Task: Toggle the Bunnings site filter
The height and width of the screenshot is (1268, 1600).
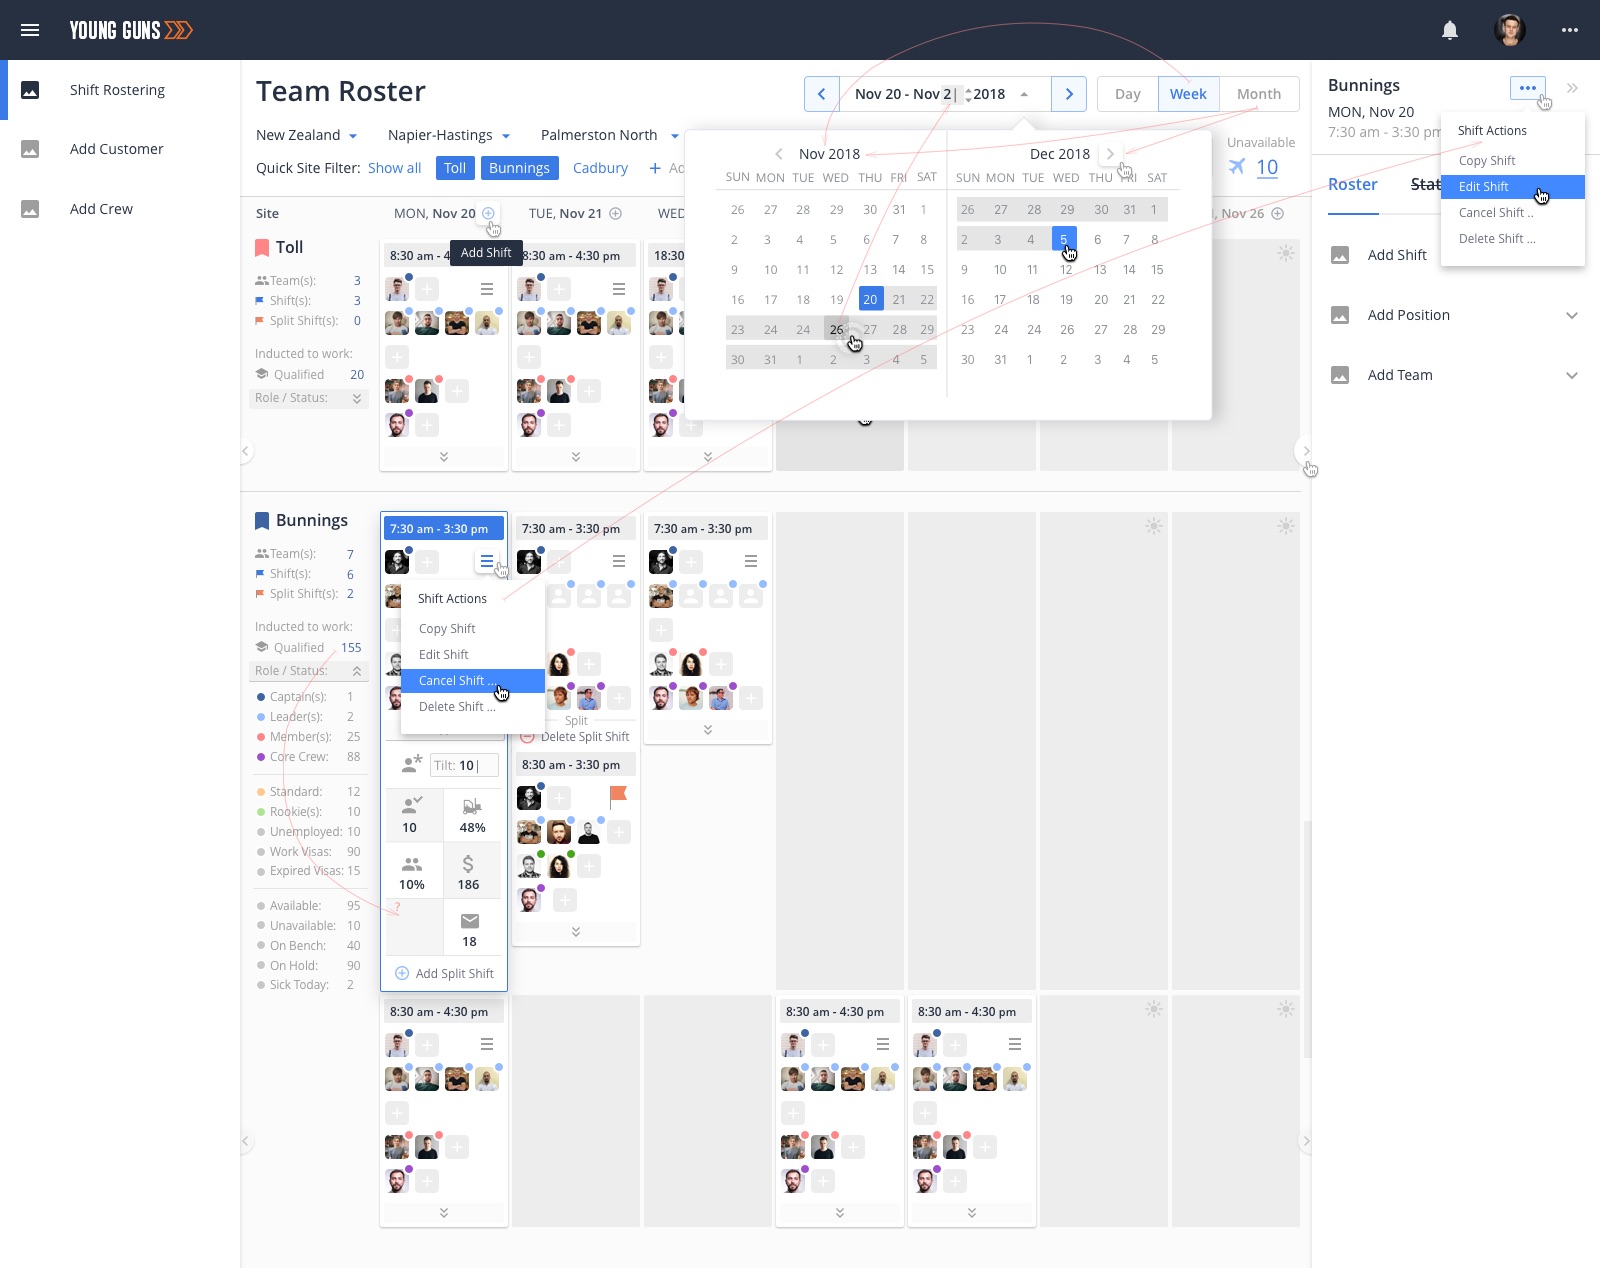Action: coord(519,168)
